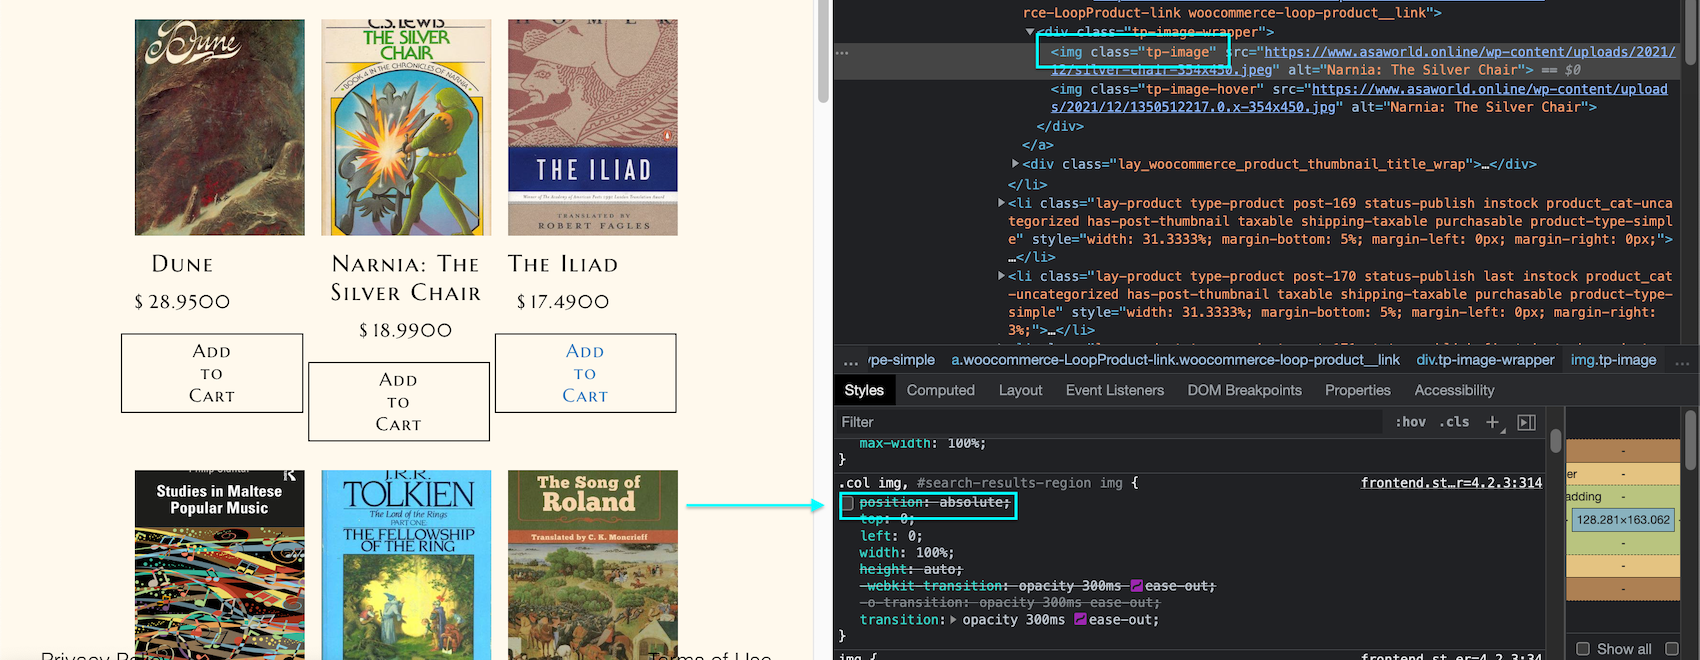
Task: Enable the position: absolute property checkbox
Action: tap(848, 503)
